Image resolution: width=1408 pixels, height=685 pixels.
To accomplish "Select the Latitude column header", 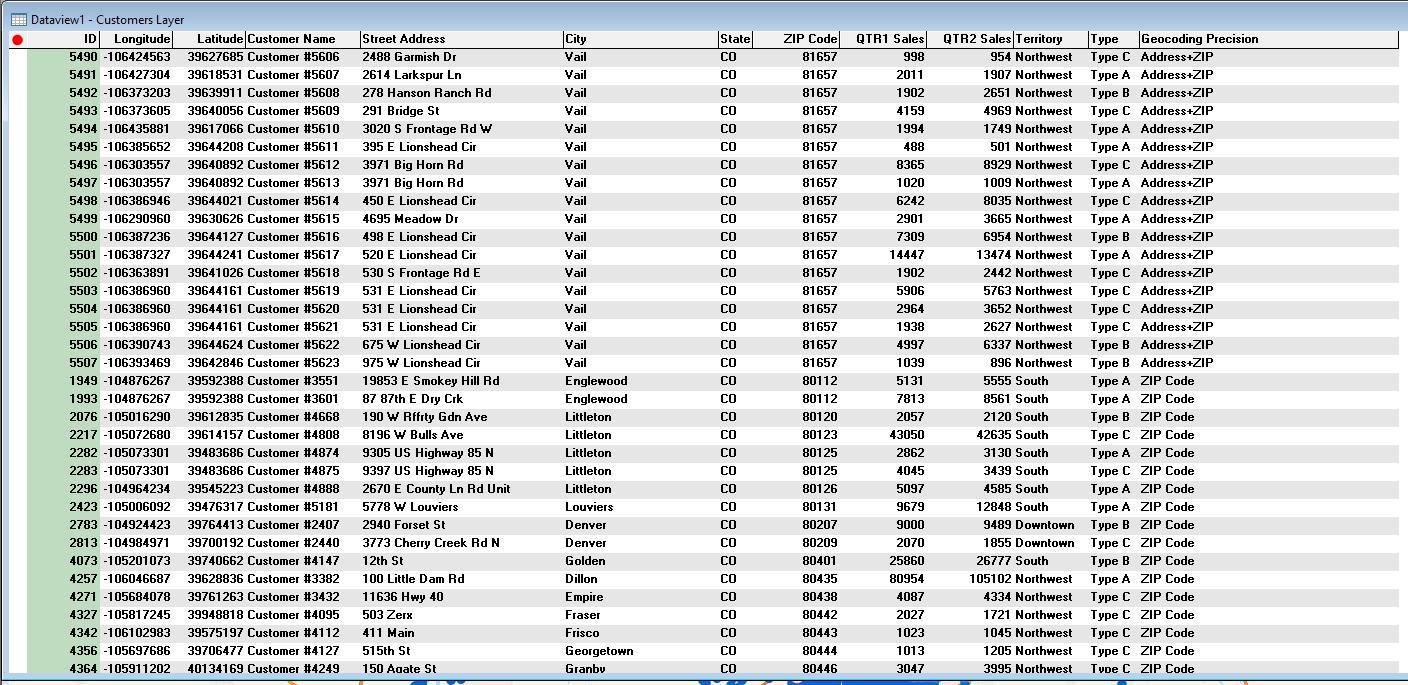I will click(x=209, y=39).
